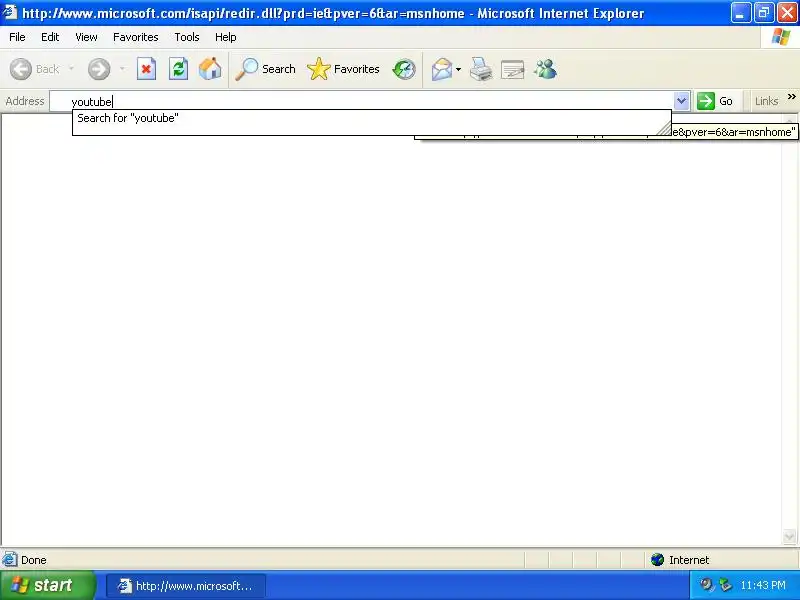Image resolution: width=800 pixels, height=600 pixels.
Task: Click the Edit page toolbar icon
Action: 513,69
